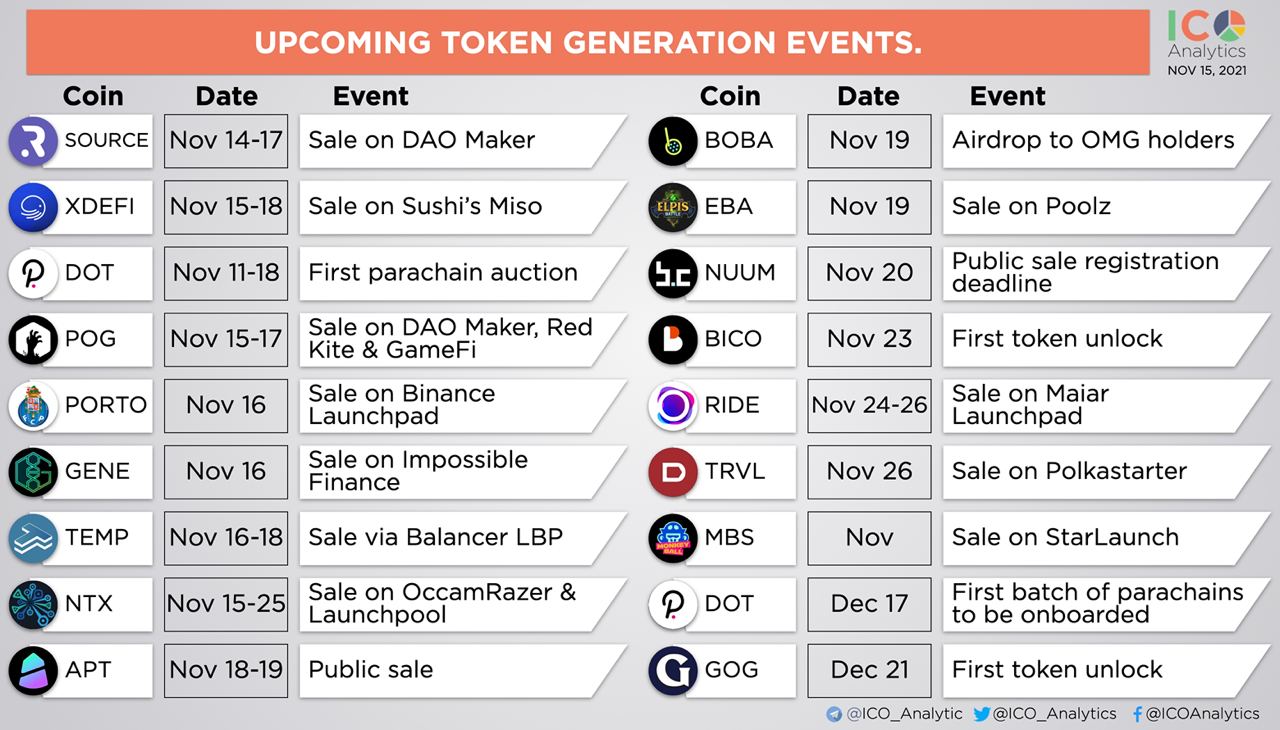Click the Monkey Ball MBS logo
Image resolution: width=1280 pixels, height=730 pixels.
[673, 537]
